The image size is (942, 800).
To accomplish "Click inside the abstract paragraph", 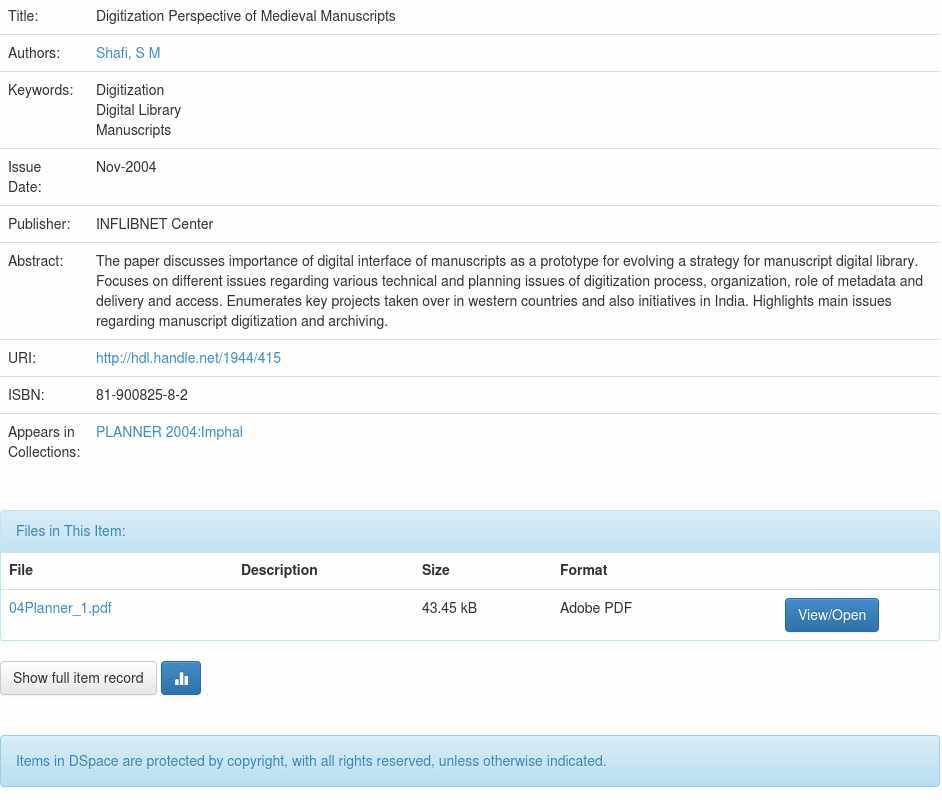I will [500, 291].
